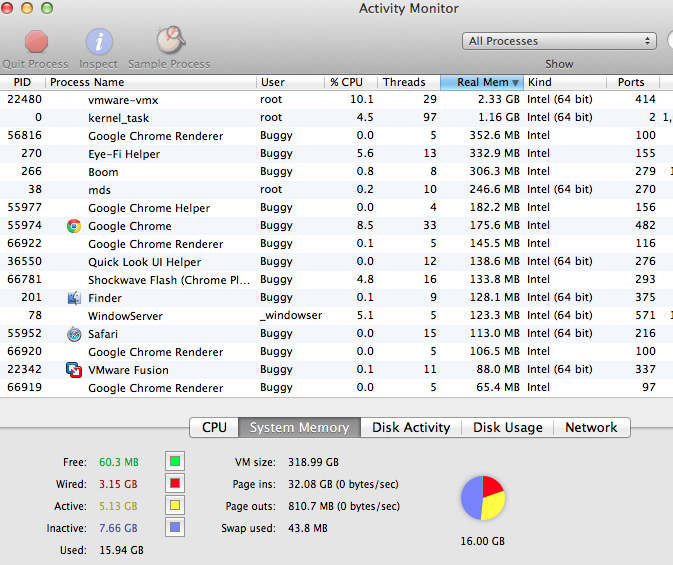
Task: Select Google Chrome Renderer with PID 66922
Action: tap(336, 244)
